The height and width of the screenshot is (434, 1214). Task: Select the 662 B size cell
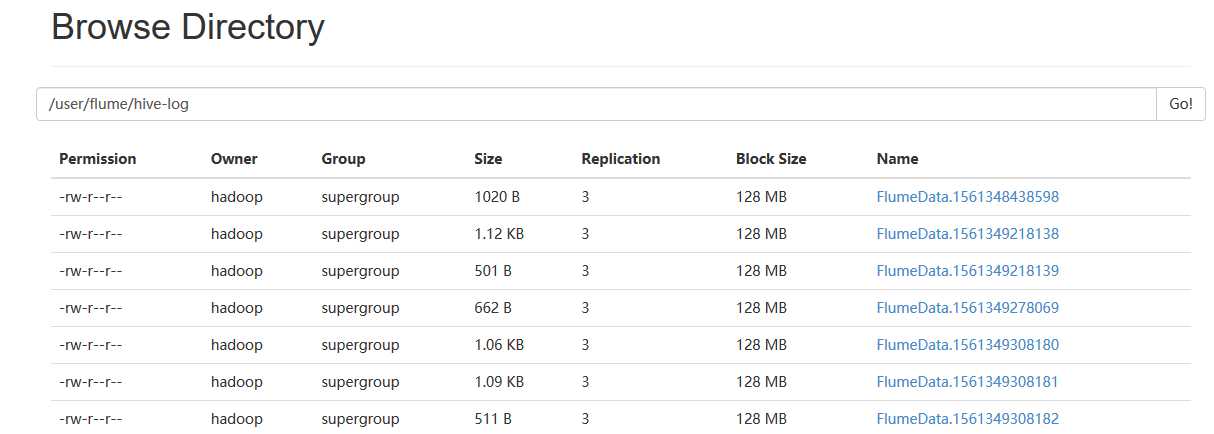(493, 308)
